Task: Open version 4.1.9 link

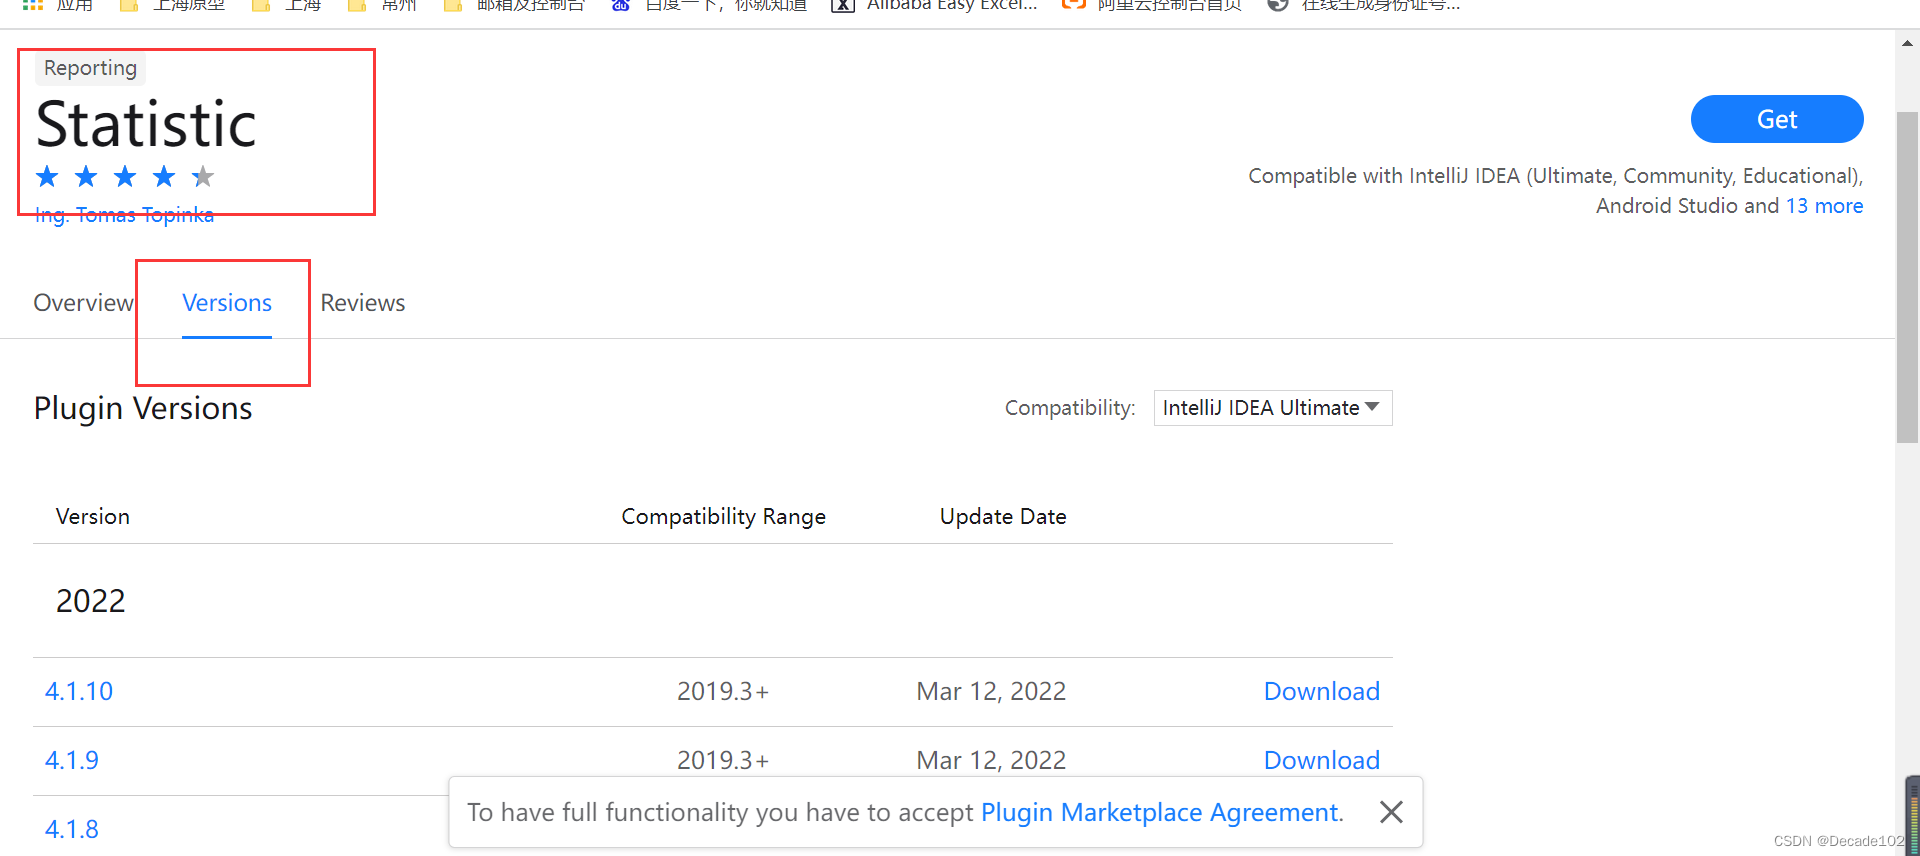Action: [x=72, y=760]
